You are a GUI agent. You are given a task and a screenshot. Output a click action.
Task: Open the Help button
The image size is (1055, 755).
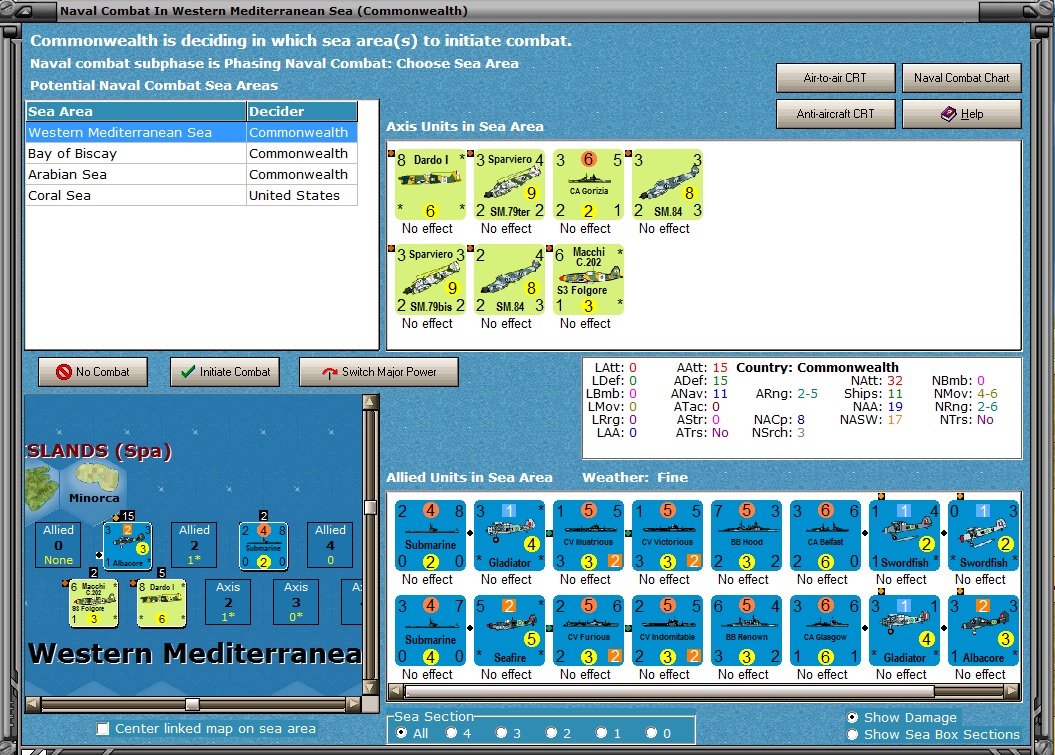point(961,114)
